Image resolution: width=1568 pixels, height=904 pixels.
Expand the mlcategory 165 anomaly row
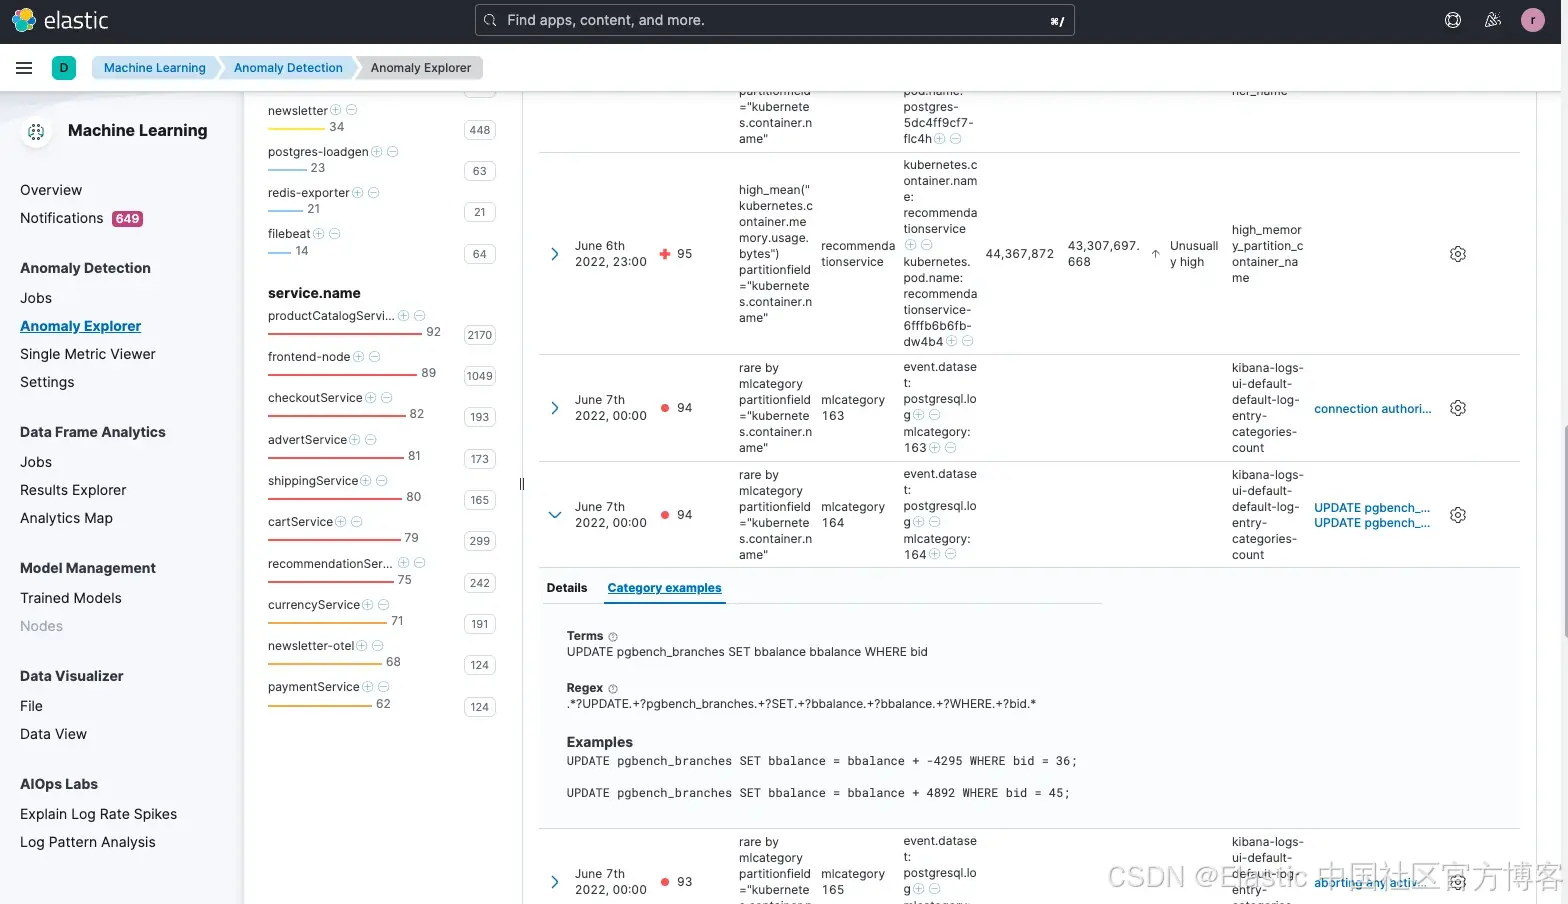(x=555, y=882)
